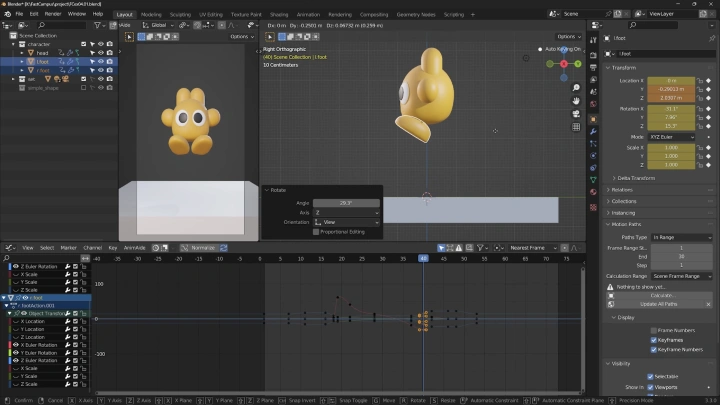
Task: Open the View Layer properties tab
Action: coord(593,80)
